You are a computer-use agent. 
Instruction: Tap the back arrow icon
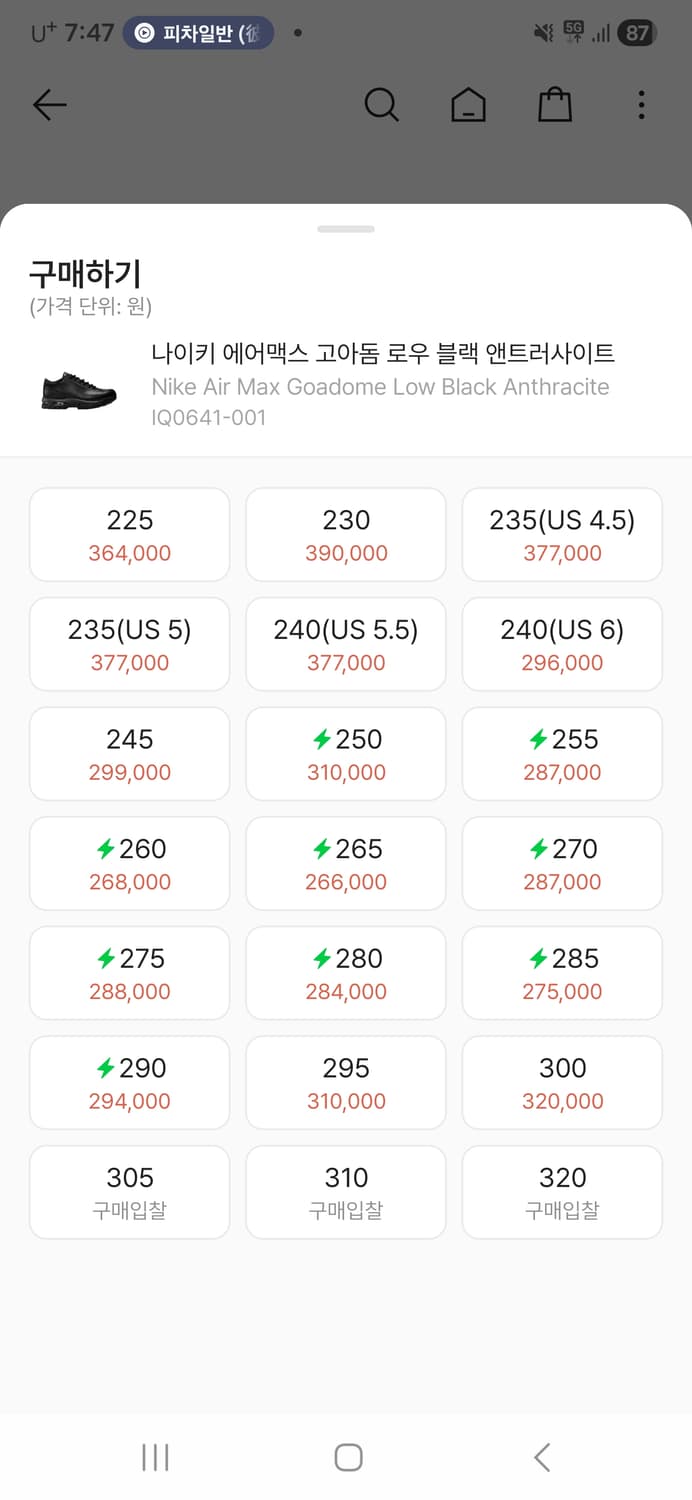50,105
